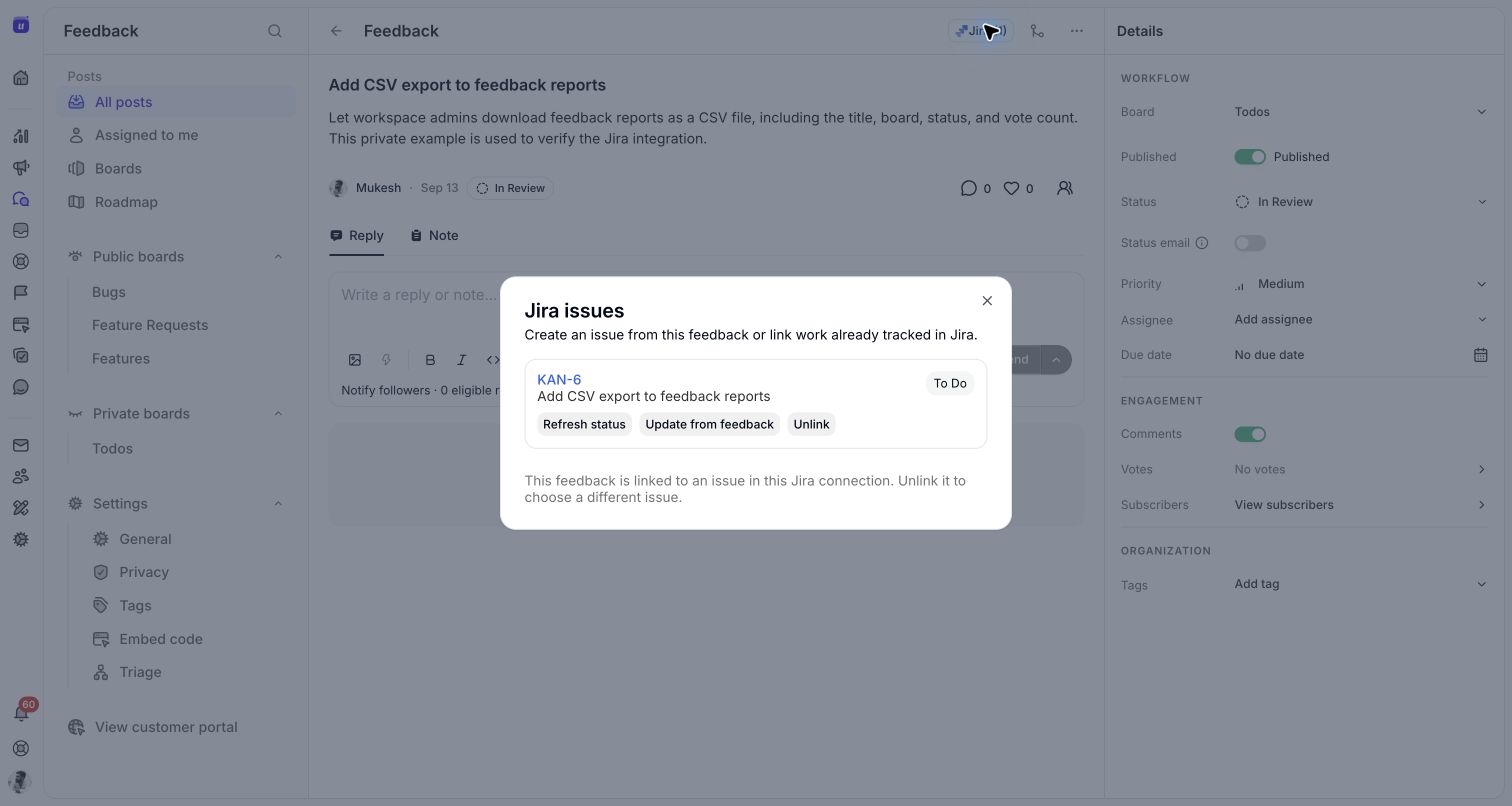1512x806 pixels.
Task: Open the Add assignee dropdown
Action: click(1361, 320)
